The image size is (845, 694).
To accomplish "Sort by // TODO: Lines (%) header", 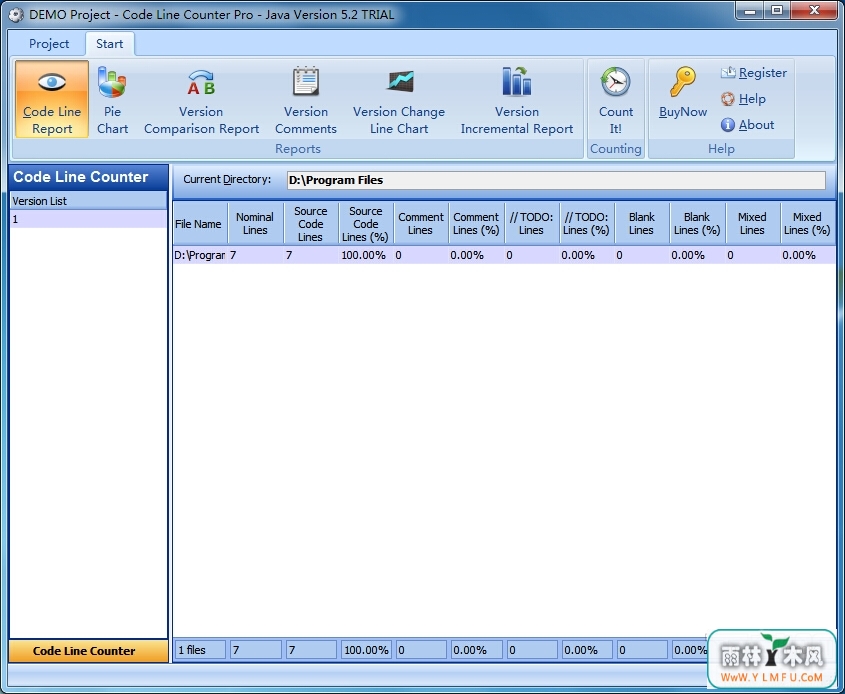I will (587, 224).
